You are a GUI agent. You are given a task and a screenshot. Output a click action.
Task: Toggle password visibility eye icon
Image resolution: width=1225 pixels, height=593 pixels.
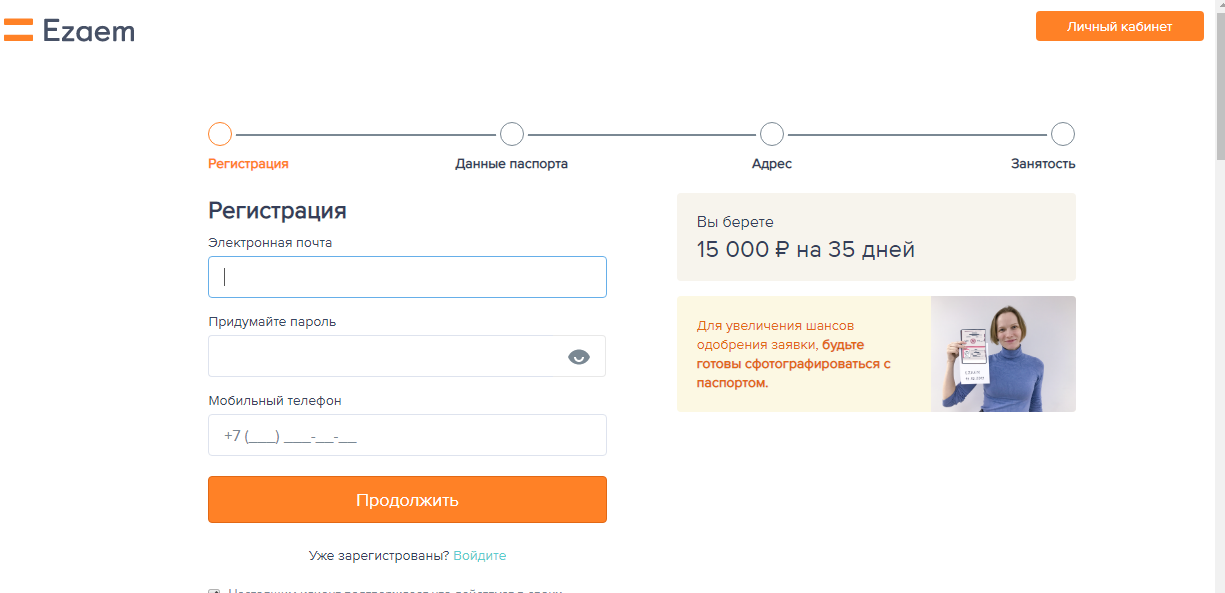(x=579, y=357)
